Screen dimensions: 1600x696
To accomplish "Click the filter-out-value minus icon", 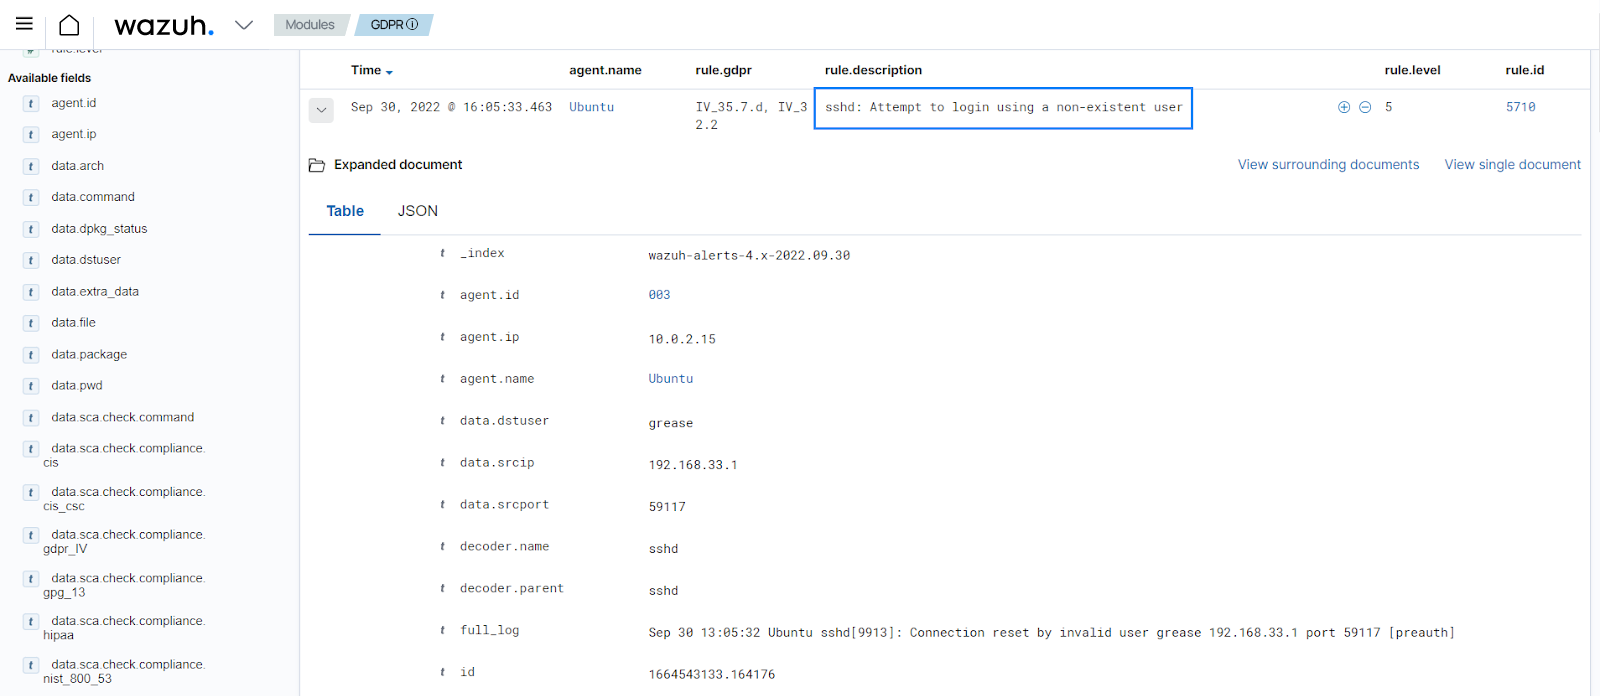I will (x=1365, y=107).
